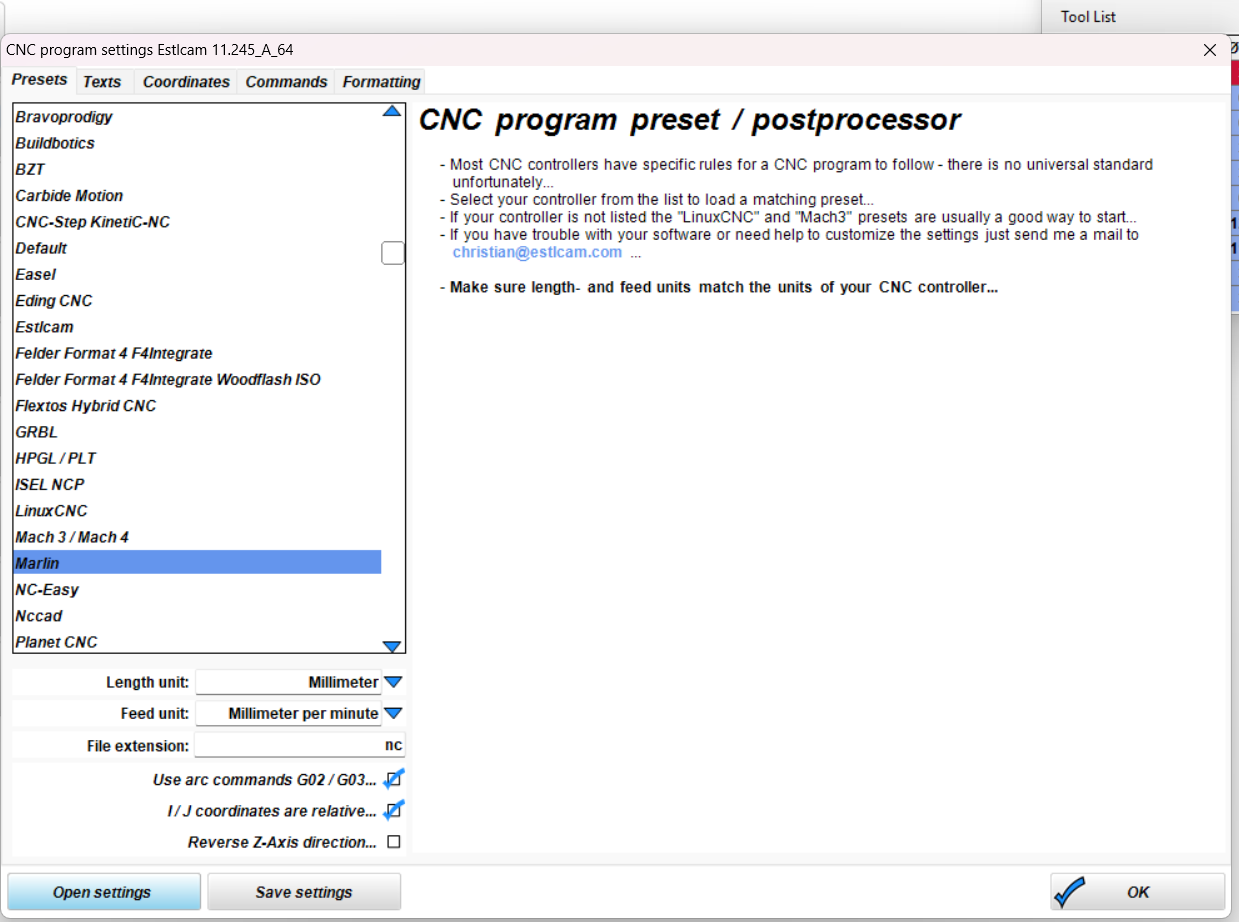Enable Reverse Z-Axis direction checkbox
This screenshot has height=922, width=1239.
pyautogui.click(x=393, y=842)
